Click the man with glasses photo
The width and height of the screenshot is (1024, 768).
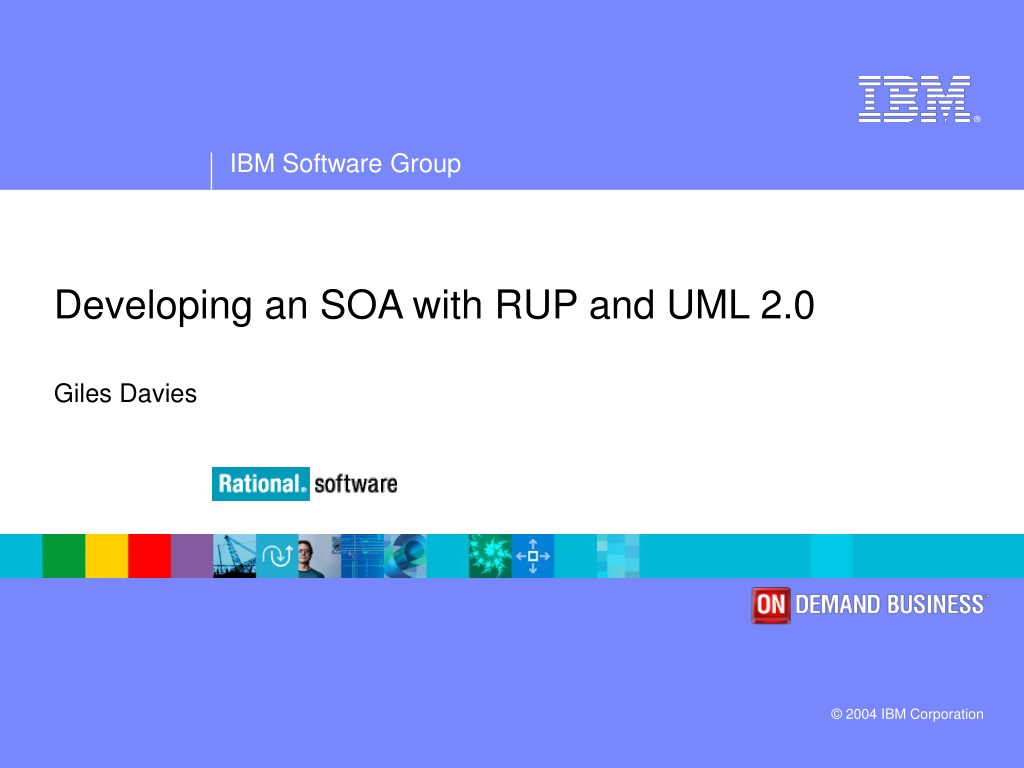(x=319, y=556)
